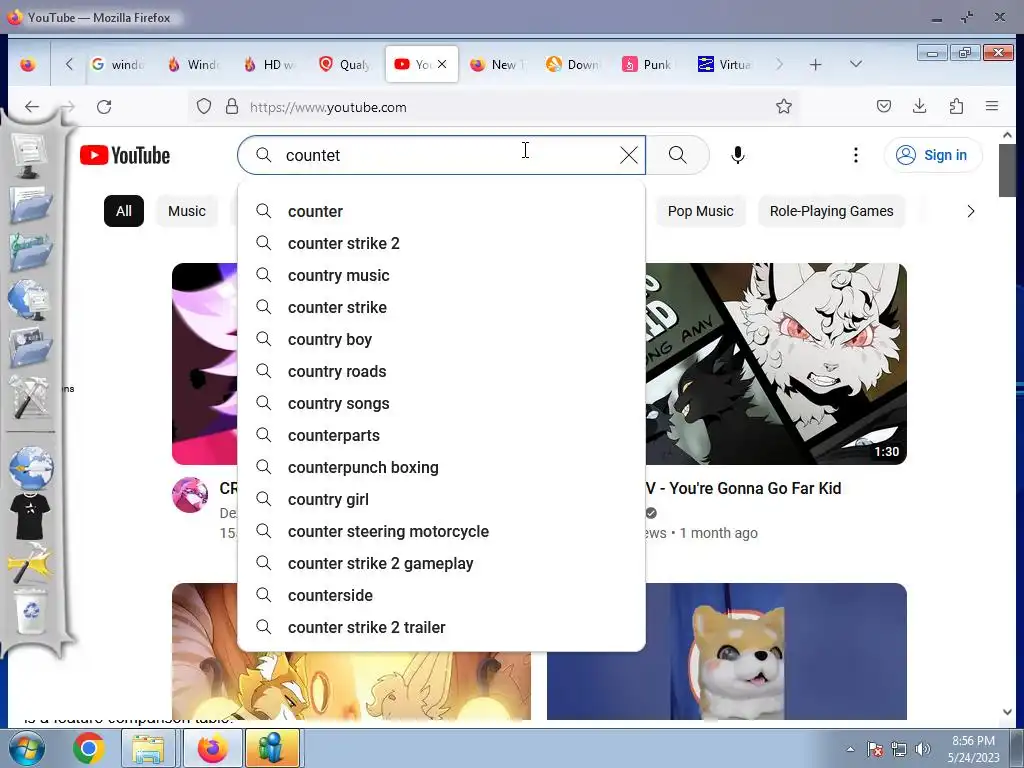Clear the search box with the X

628,155
